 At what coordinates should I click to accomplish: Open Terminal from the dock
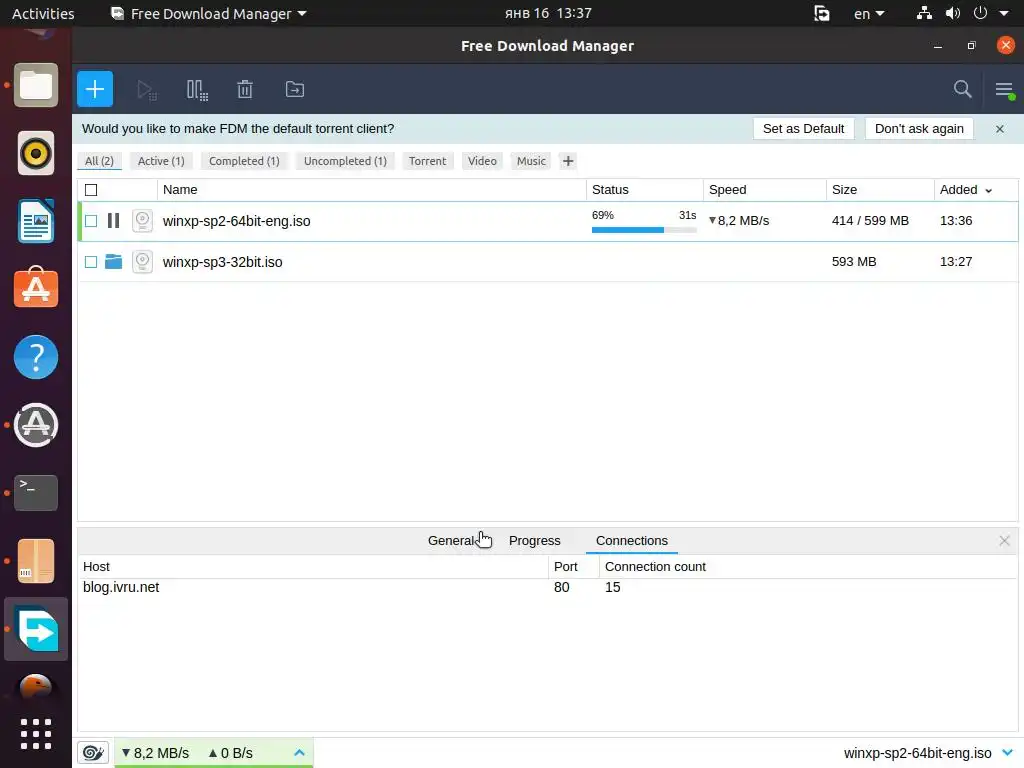coord(36,492)
